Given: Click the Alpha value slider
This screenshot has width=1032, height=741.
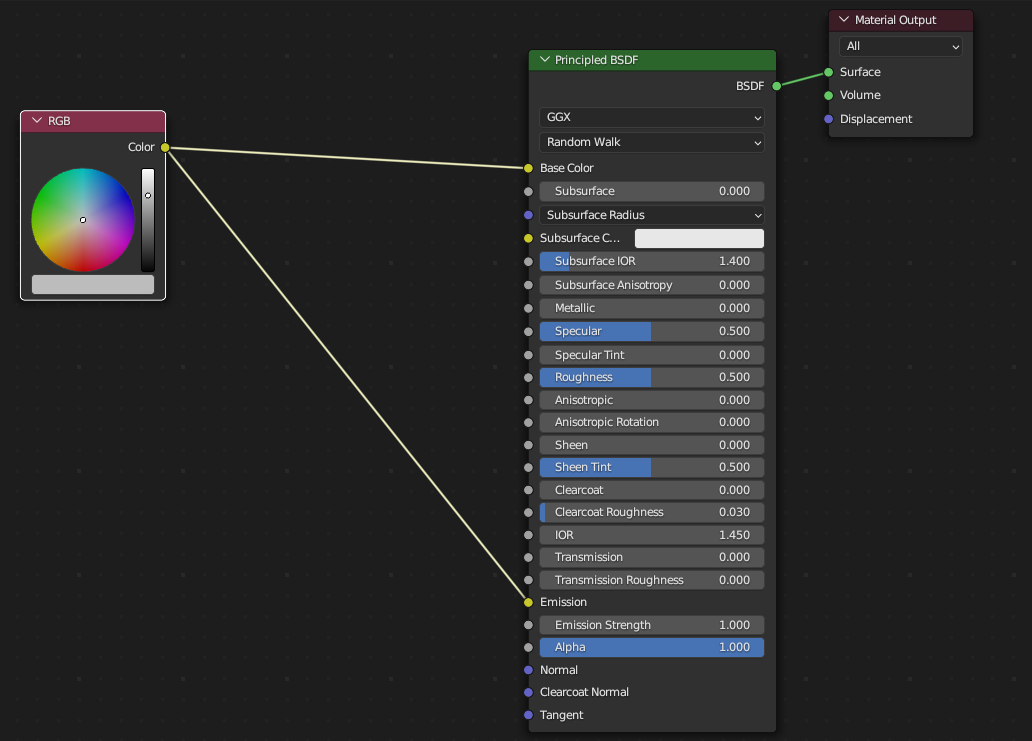Looking at the screenshot, I should [651, 647].
